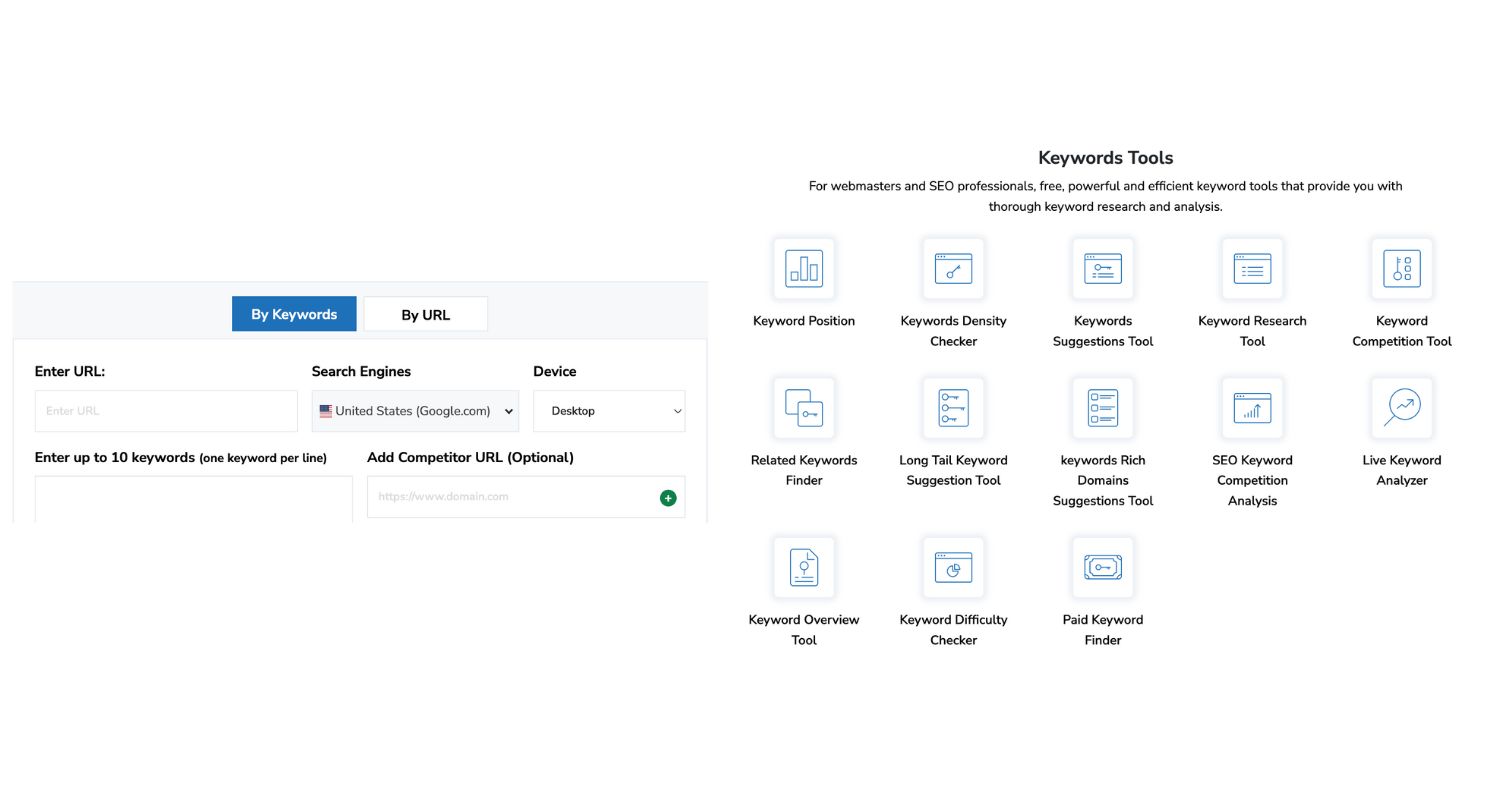Select the By Keywords tab
The width and height of the screenshot is (1500, 800).
point(294,315)
